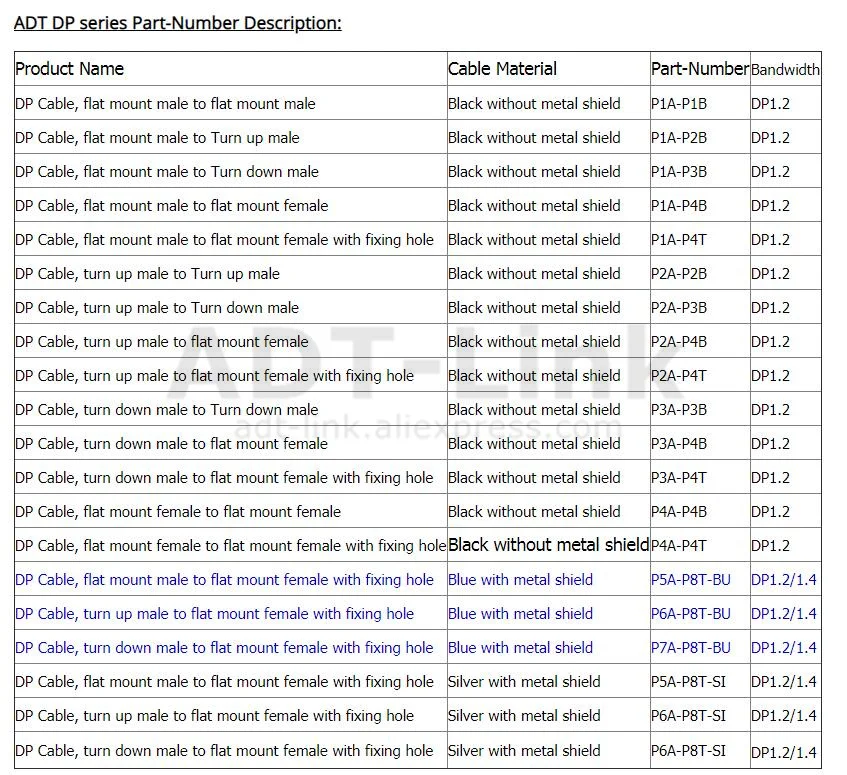This screenshot has width=847, height=775.
Task: Select the P2A-P3B part number
Action: point(679,308)
